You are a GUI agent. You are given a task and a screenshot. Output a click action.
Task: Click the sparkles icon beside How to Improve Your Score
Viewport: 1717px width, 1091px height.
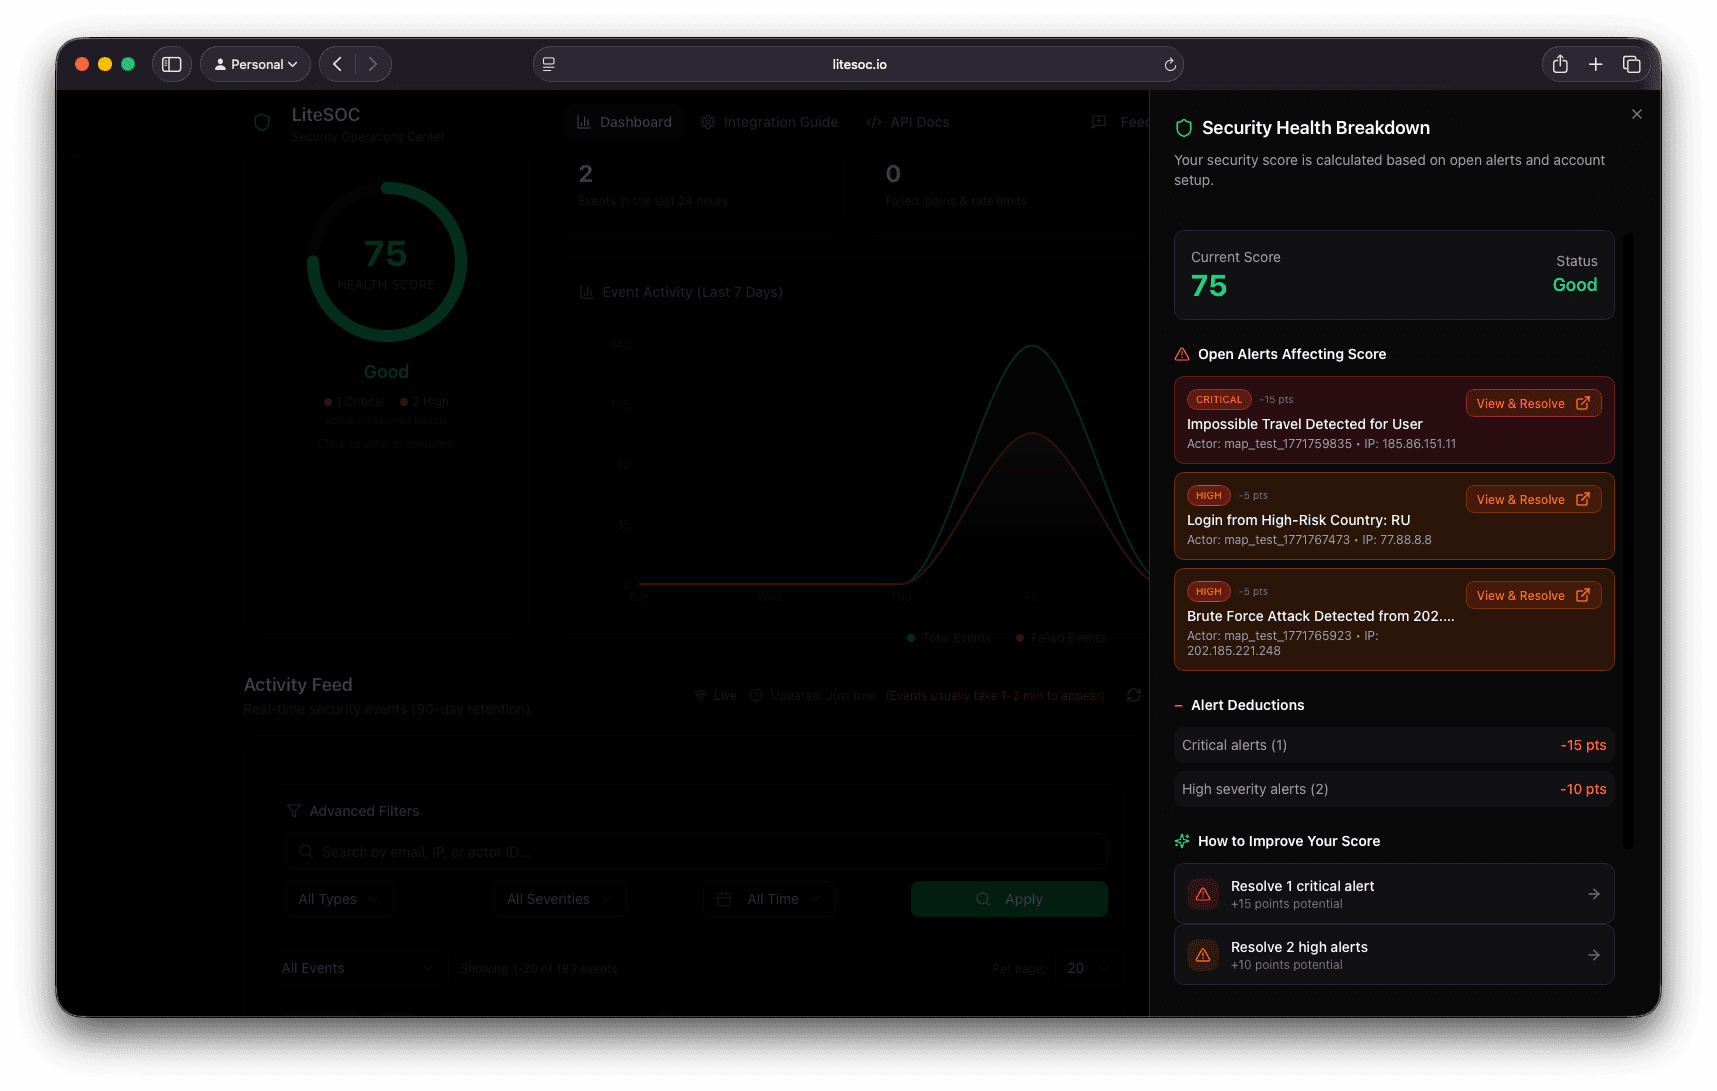(x=1183, y=841)
